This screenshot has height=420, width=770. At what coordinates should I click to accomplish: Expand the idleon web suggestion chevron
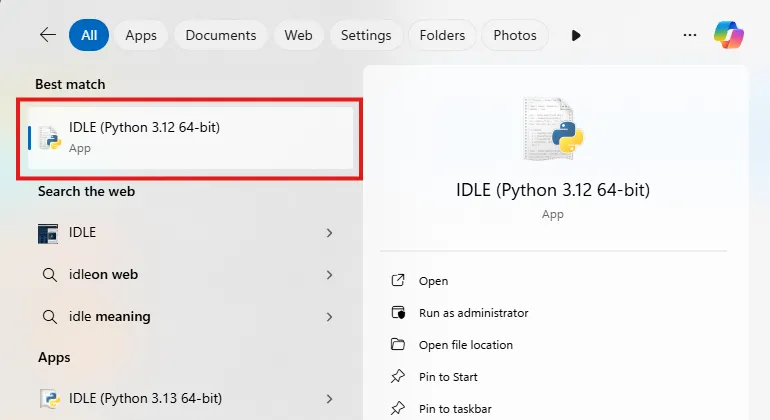(329, 275)
